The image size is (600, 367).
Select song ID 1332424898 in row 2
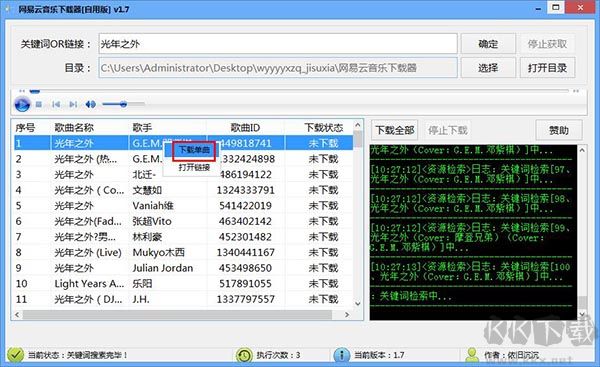pyautogui.click(x=248, y=159)
